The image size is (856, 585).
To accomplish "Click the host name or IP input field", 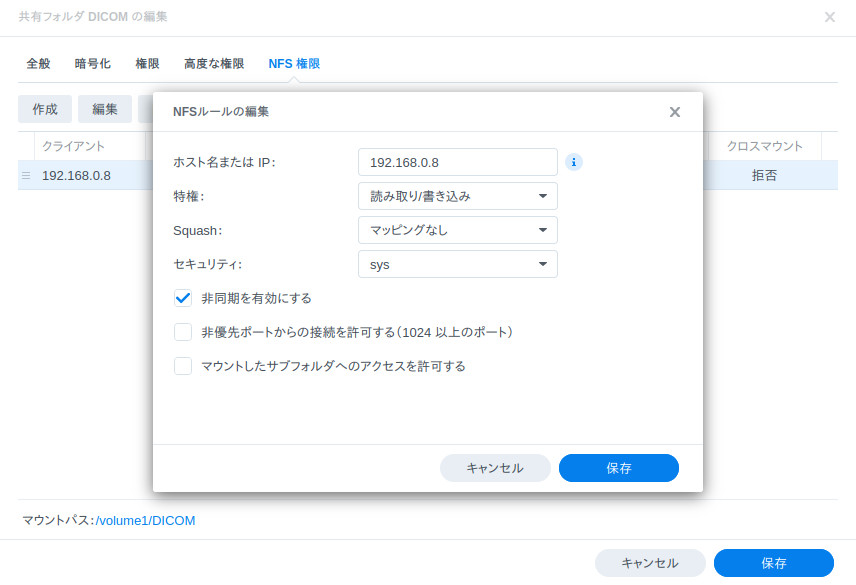I will [x=457, y=162].
